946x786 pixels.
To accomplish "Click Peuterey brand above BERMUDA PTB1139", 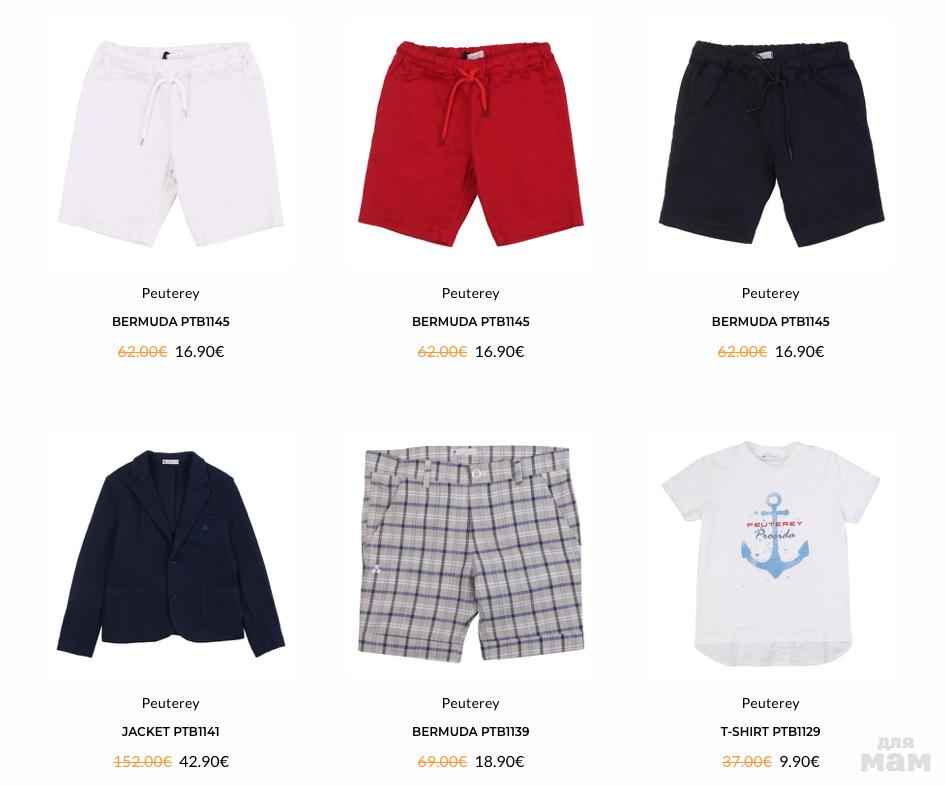I will pyautogui.click(x=471, y=703).
